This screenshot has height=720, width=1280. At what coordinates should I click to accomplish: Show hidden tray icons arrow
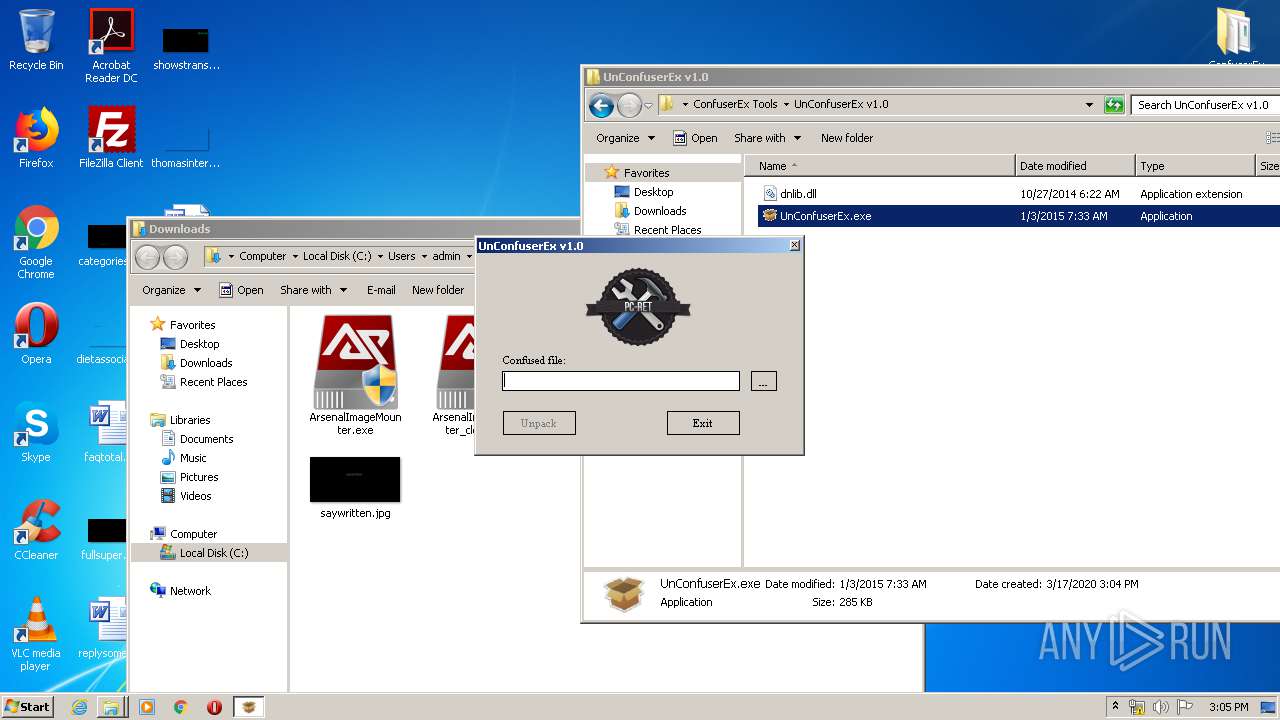tap(1116, 707)
